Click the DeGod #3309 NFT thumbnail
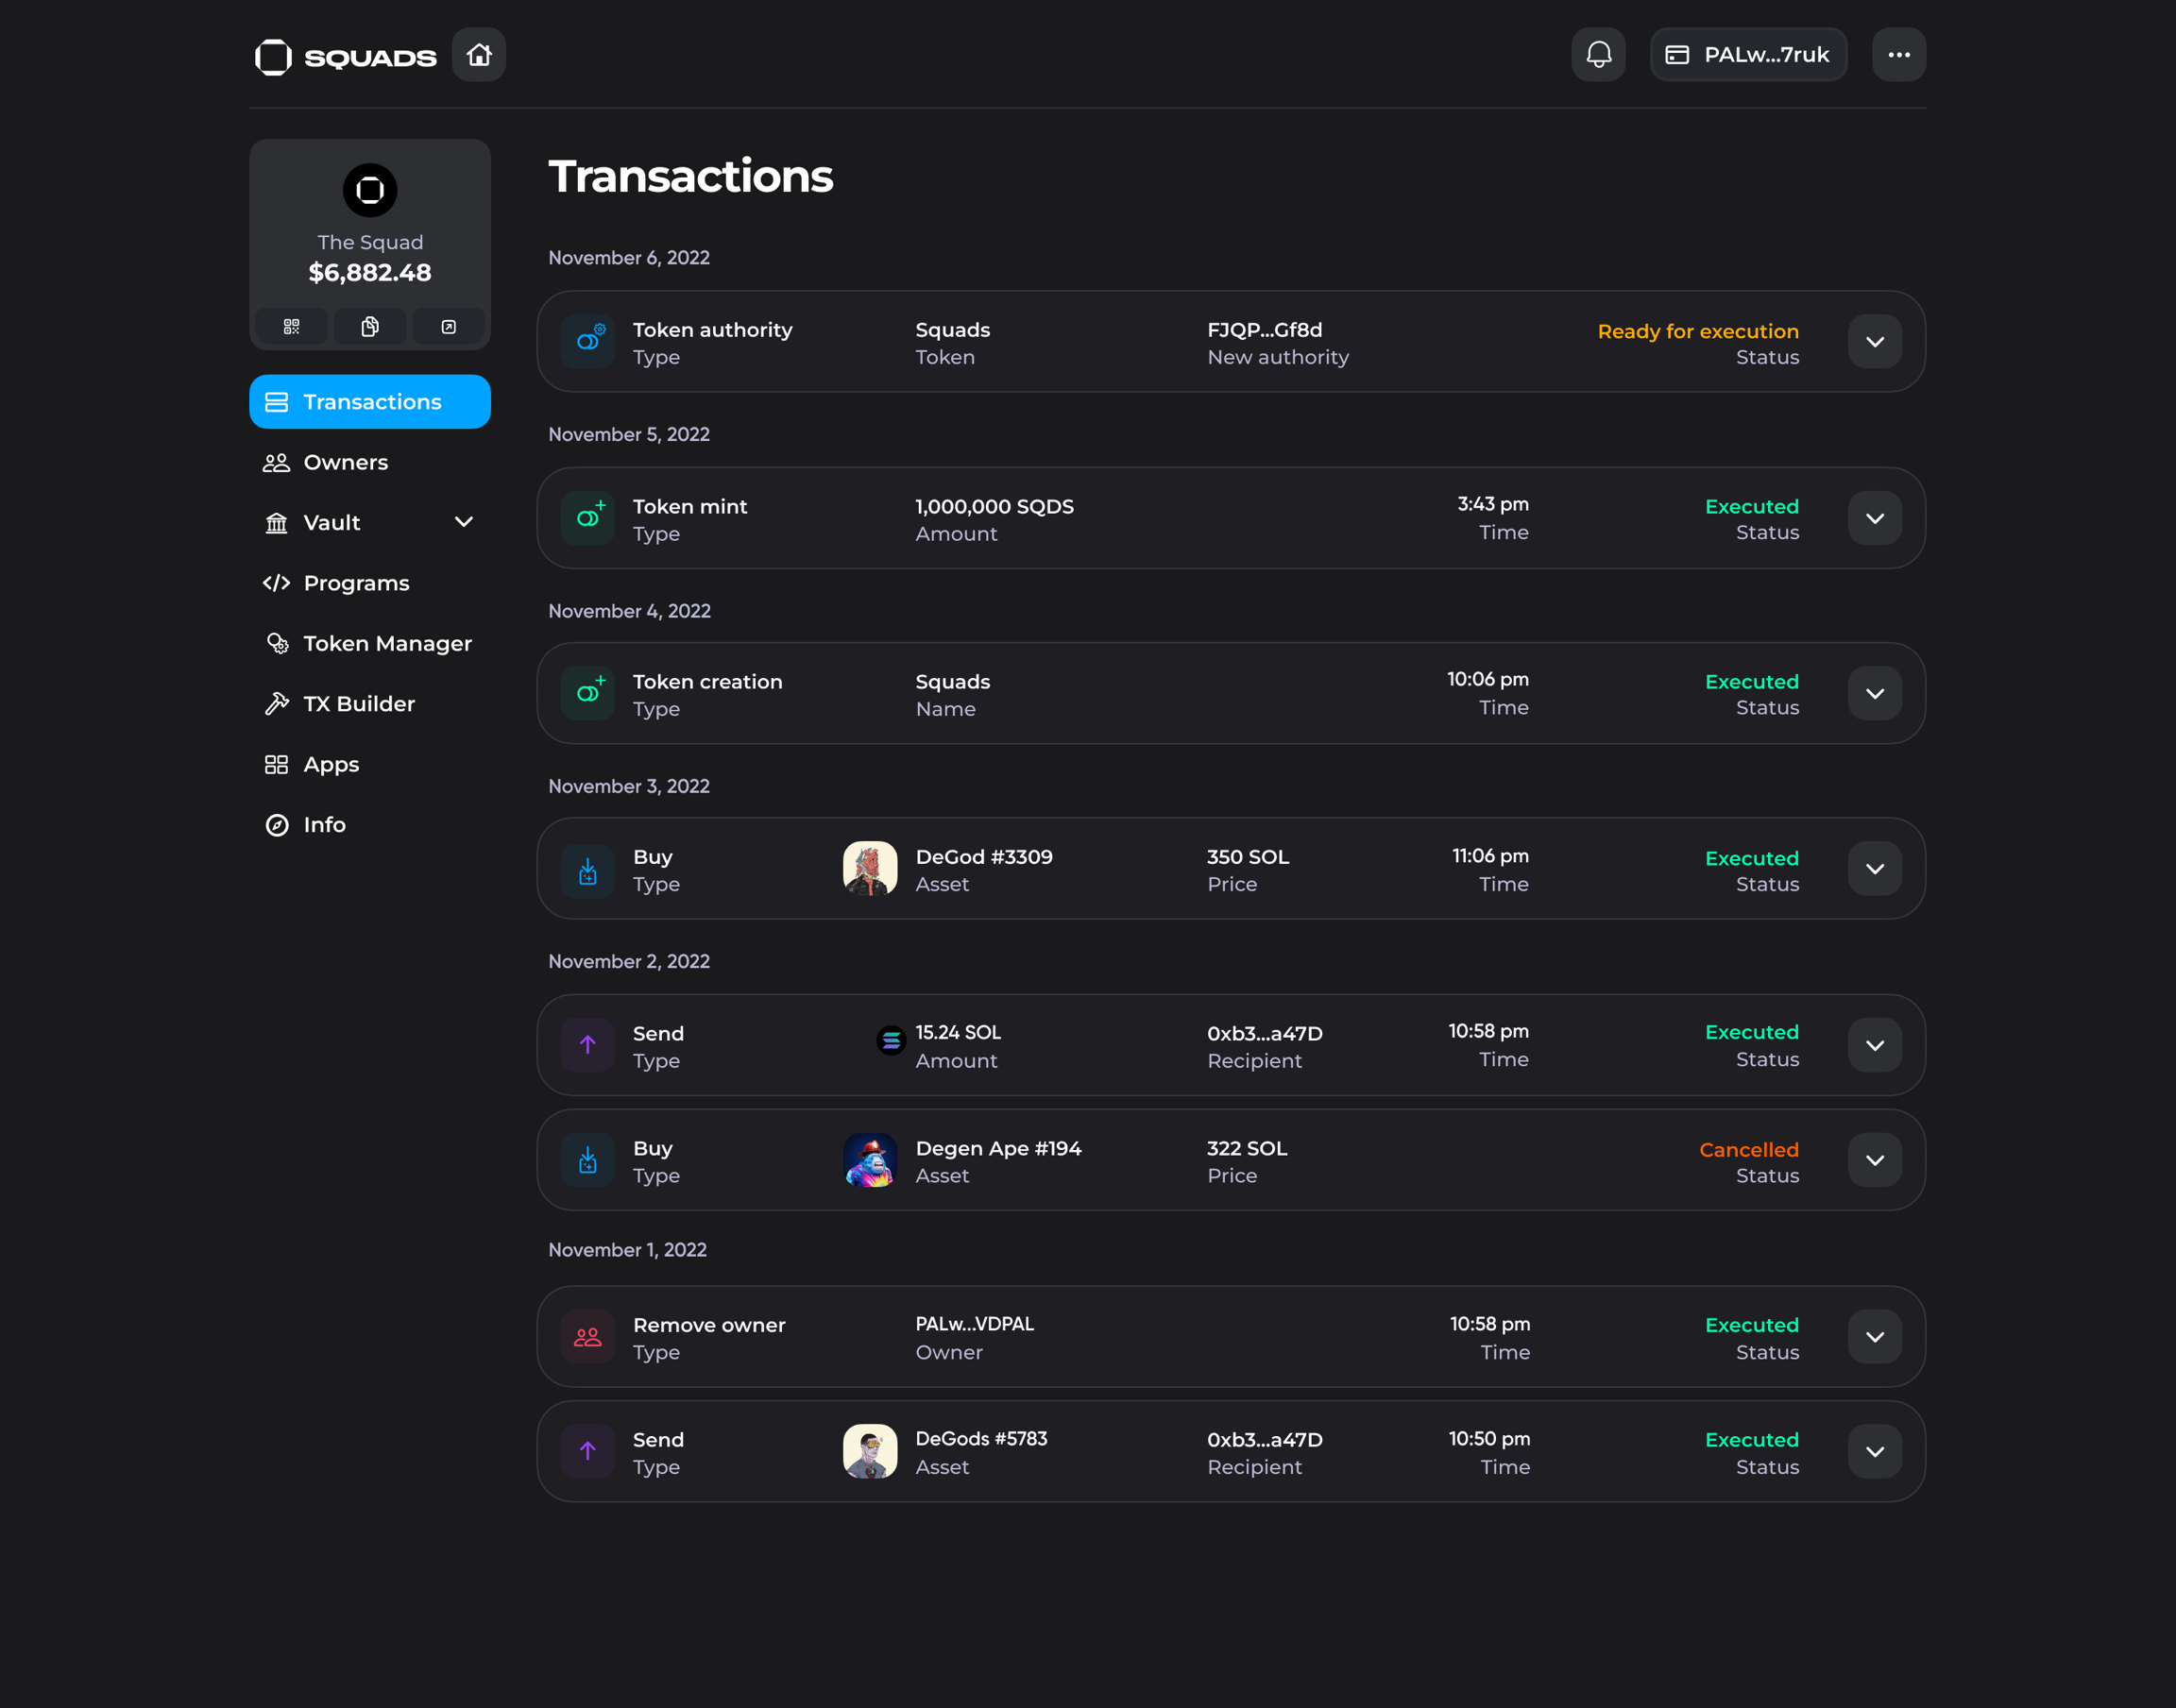 tap(869, 868)
